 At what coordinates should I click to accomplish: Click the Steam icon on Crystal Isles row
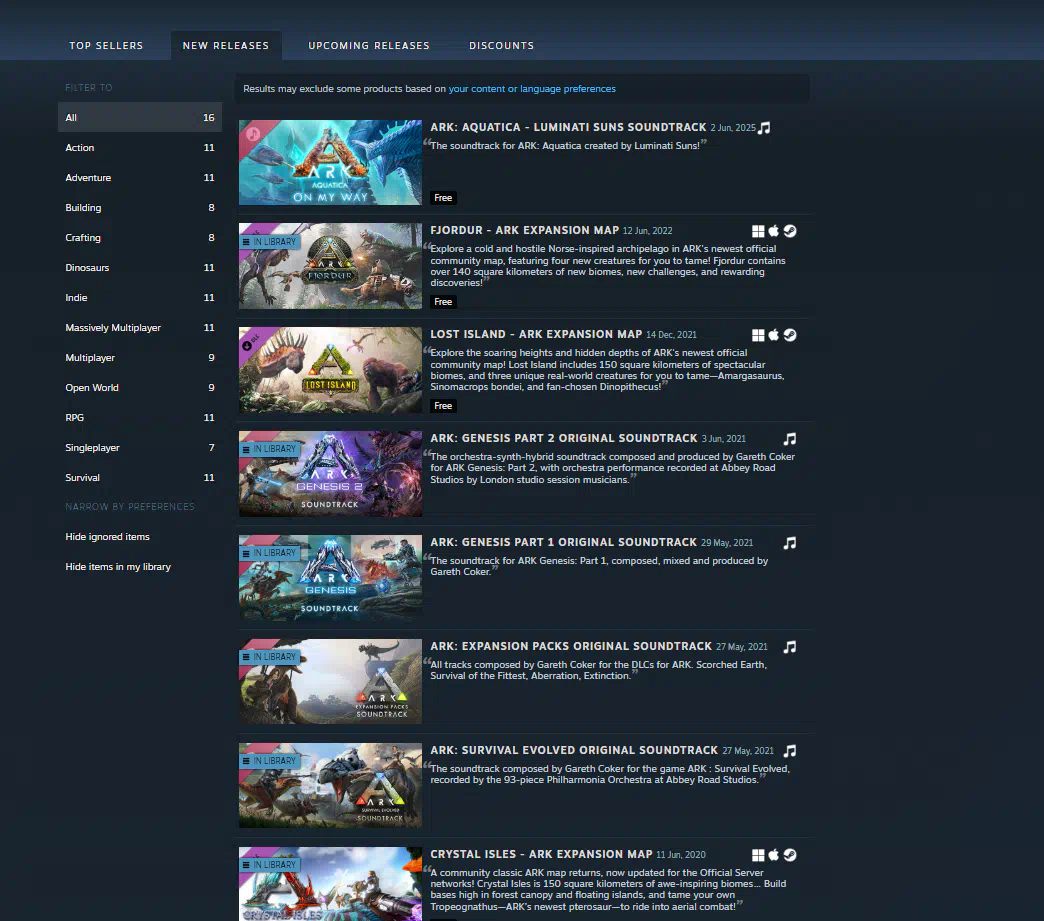pyautogui.click(x=790, y=855)
